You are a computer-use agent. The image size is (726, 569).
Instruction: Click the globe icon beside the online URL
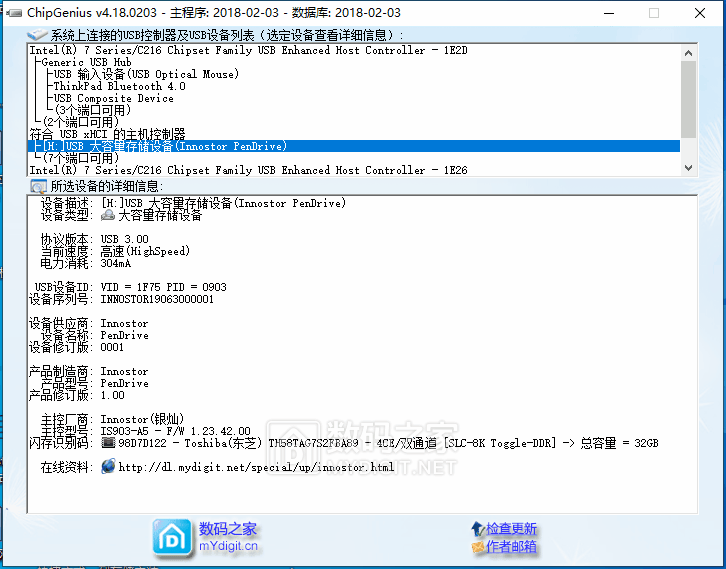pos(108,467)
